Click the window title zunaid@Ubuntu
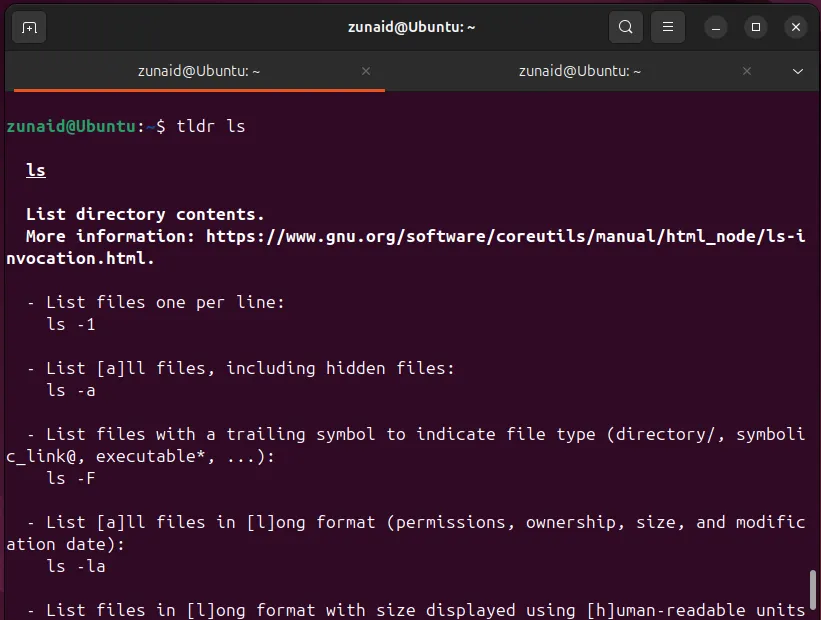821x620 pixels. tap(411, 27)
